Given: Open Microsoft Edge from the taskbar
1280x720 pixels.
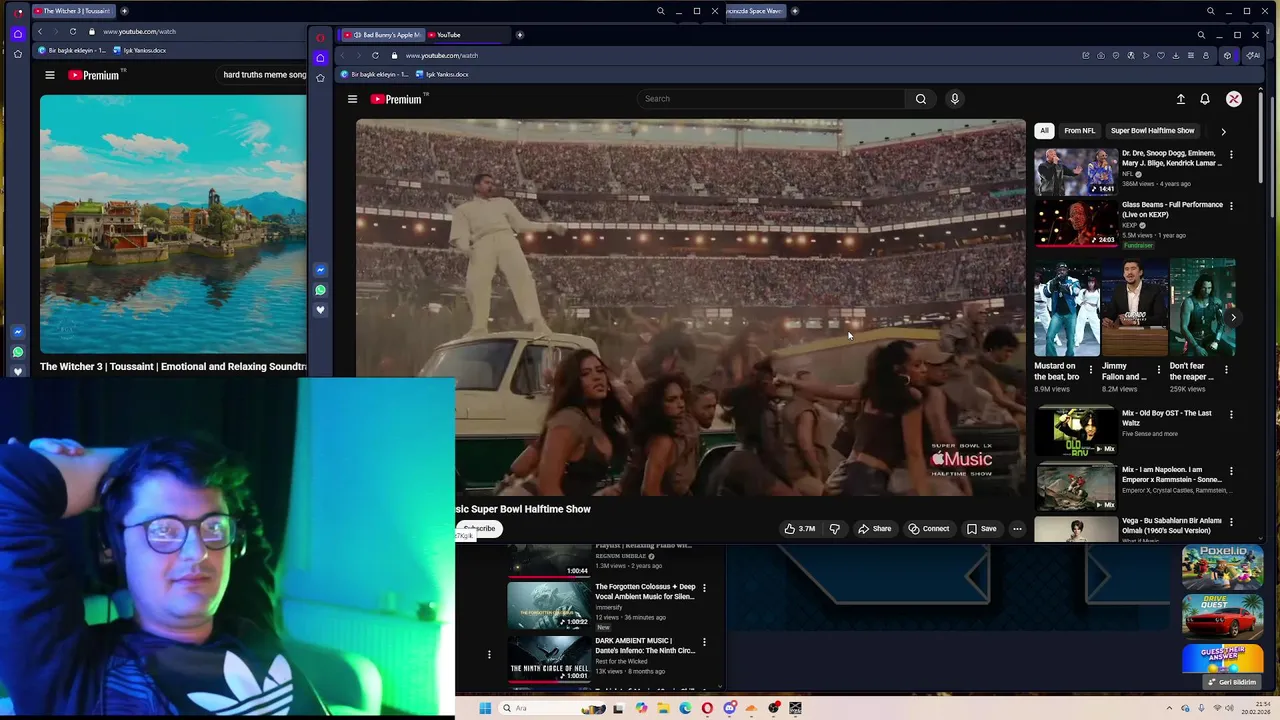Looking at the screenshot, I should point(685,708).
